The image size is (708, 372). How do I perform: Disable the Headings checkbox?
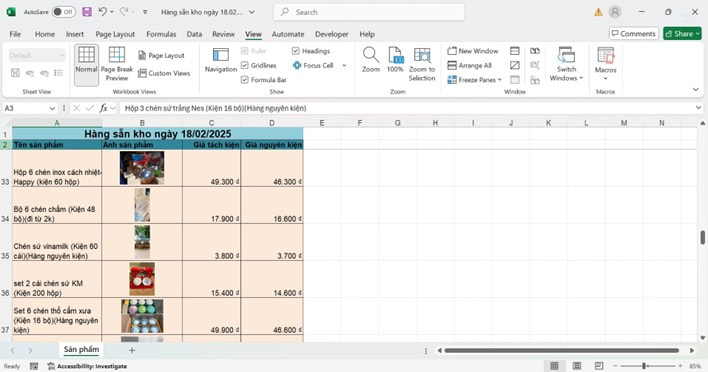296,51
